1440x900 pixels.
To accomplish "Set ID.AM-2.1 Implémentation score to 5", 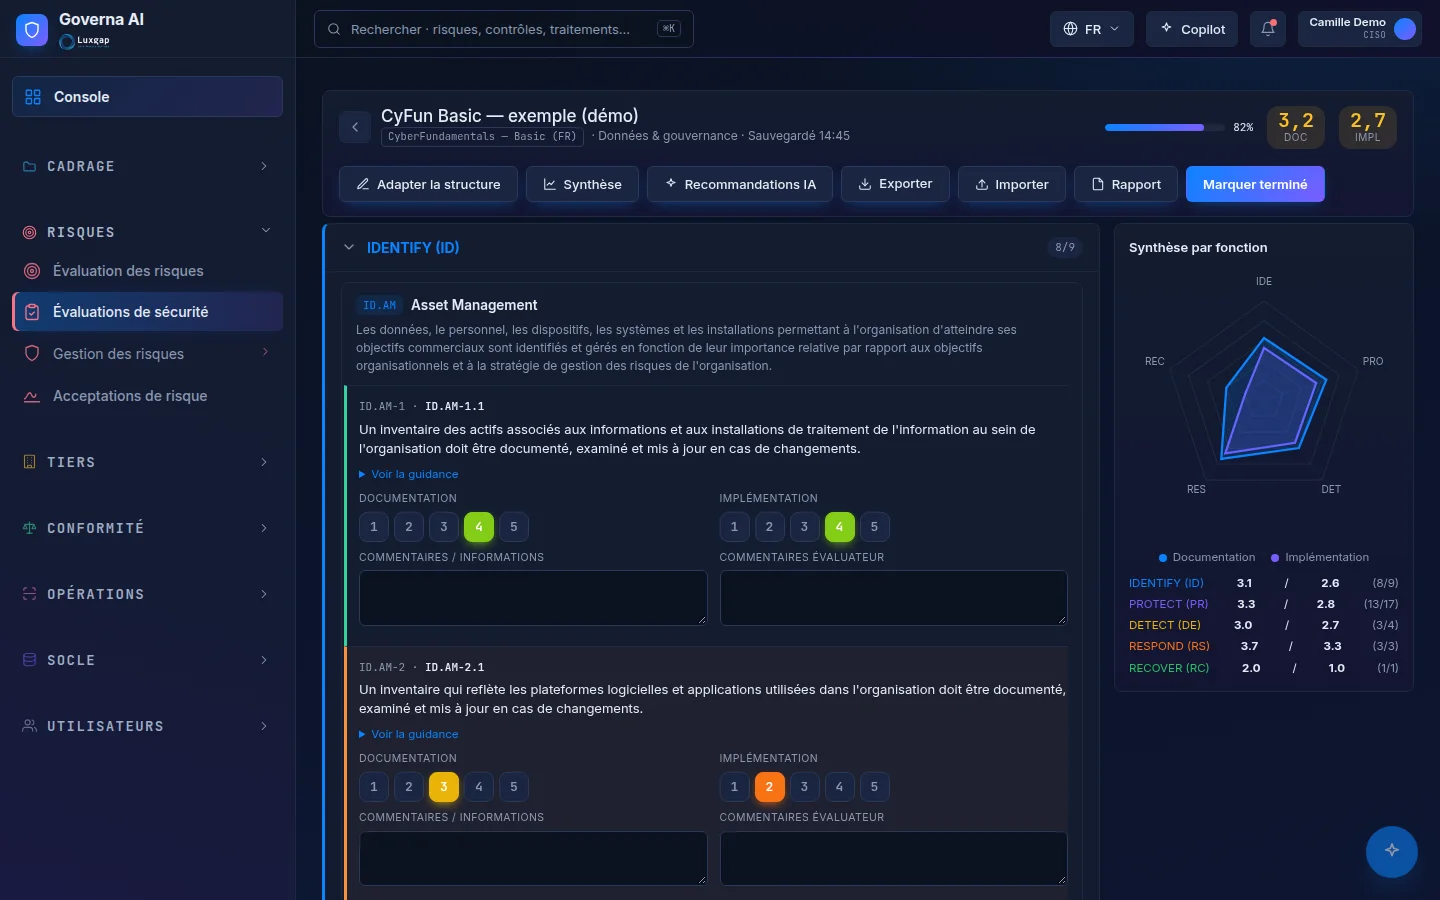I will click(874, 787).
